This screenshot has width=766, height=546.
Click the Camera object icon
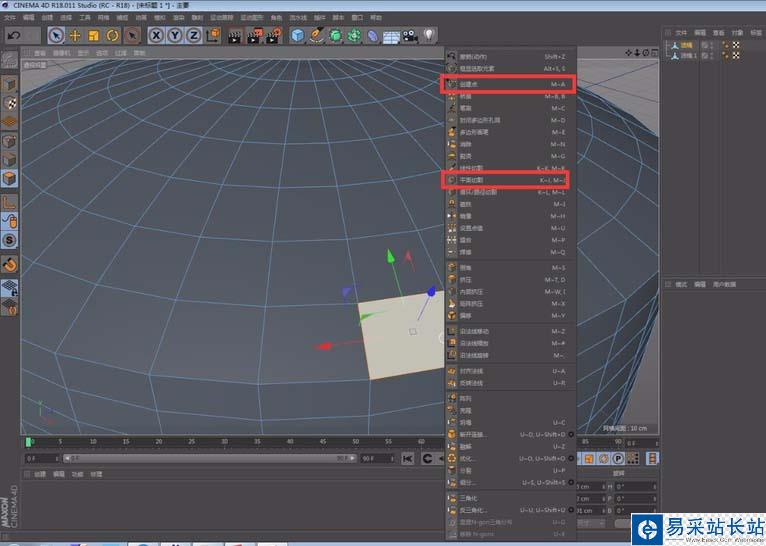click(410, 35)
